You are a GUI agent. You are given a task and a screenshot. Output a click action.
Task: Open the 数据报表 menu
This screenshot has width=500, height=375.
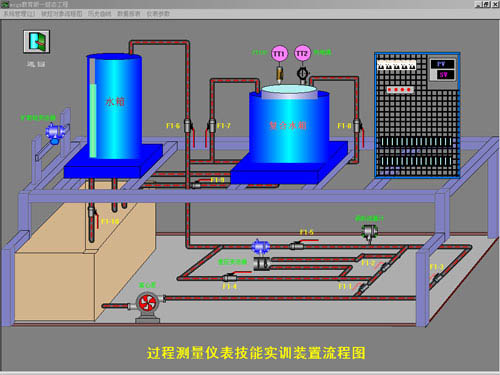(x=129, y=14)
